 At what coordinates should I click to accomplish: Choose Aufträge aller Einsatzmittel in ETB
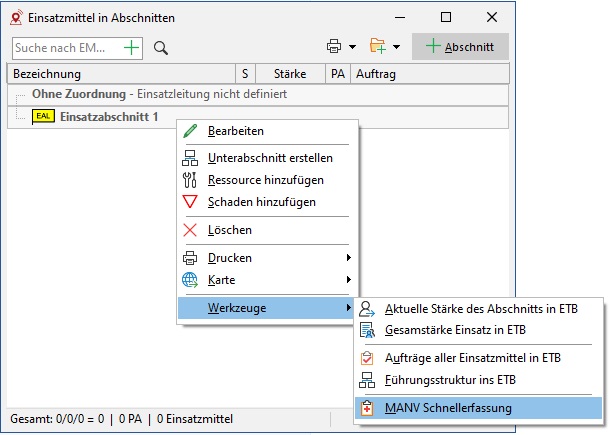[x=474, y=358]
